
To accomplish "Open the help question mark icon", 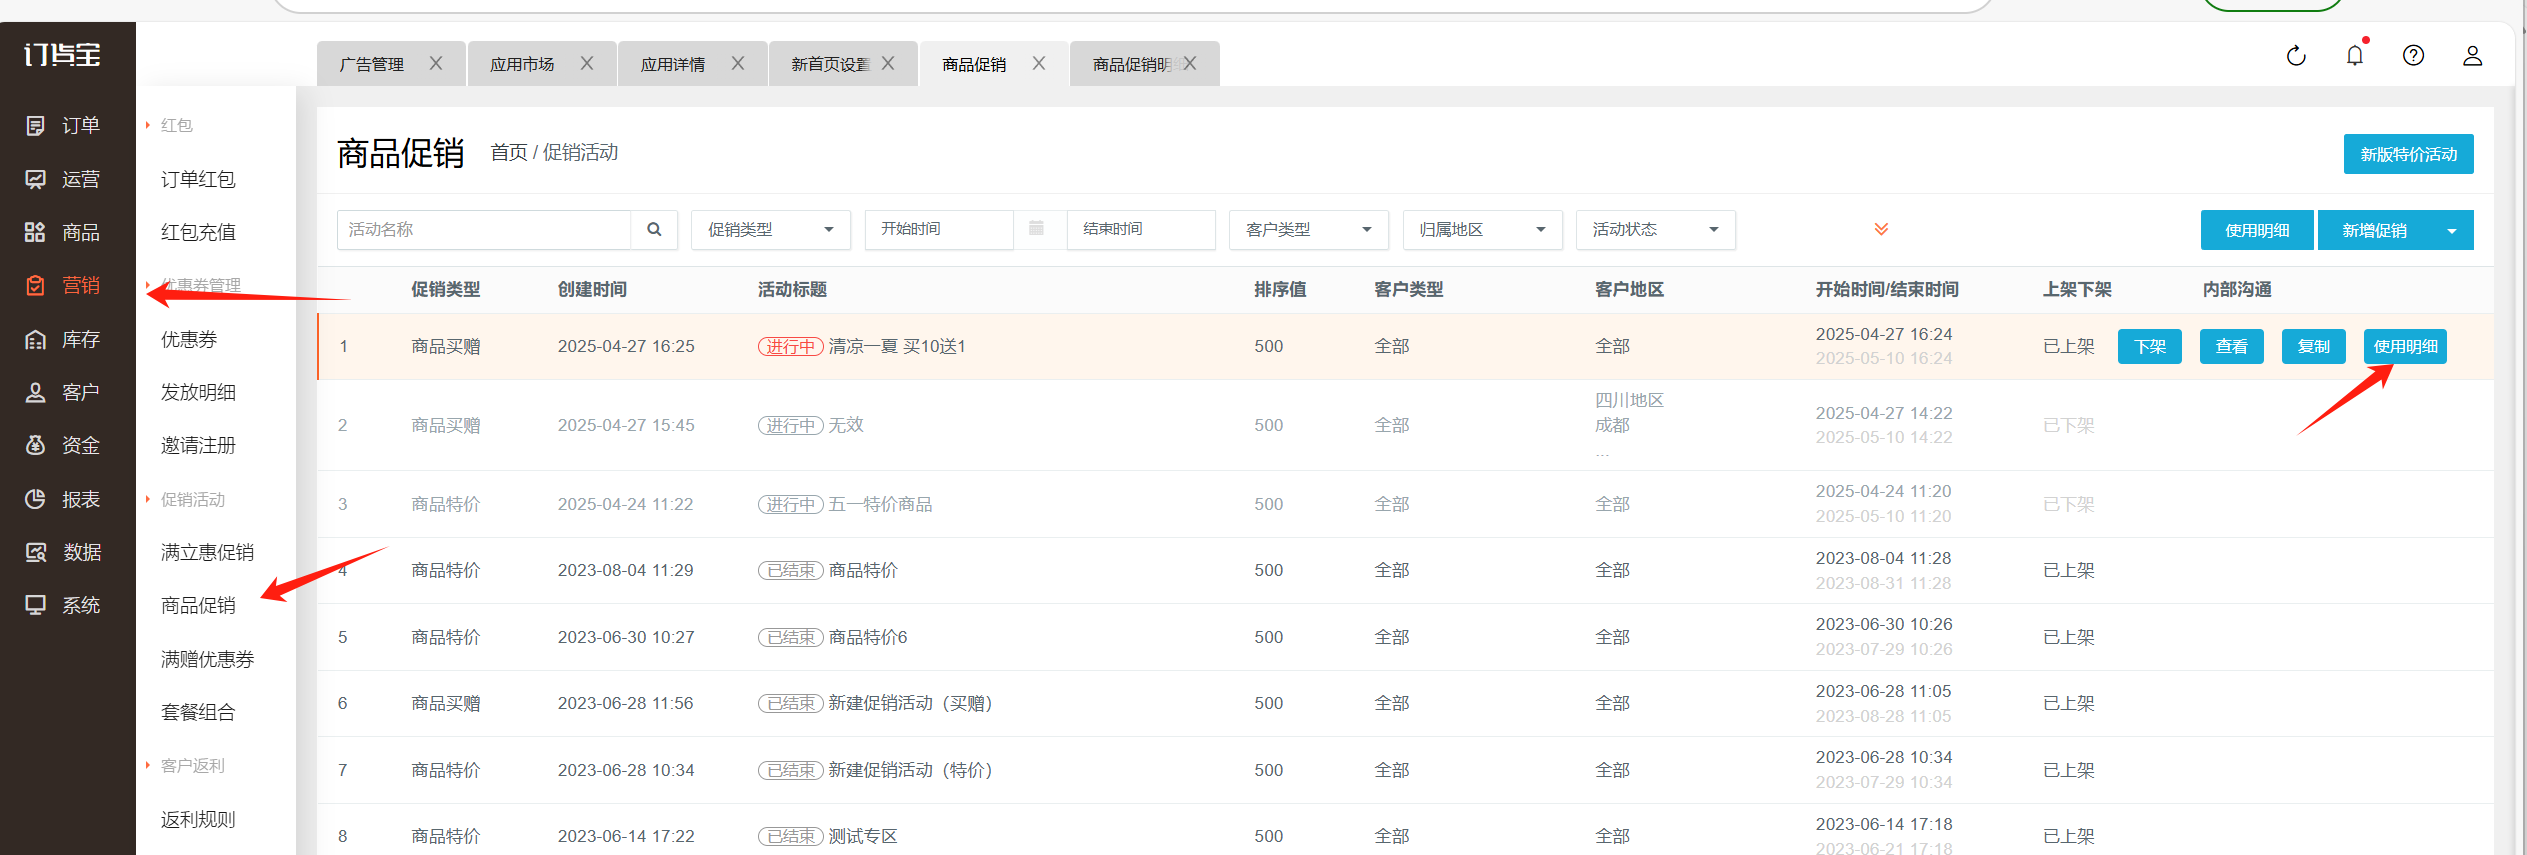I will (x=2413, y=55).
